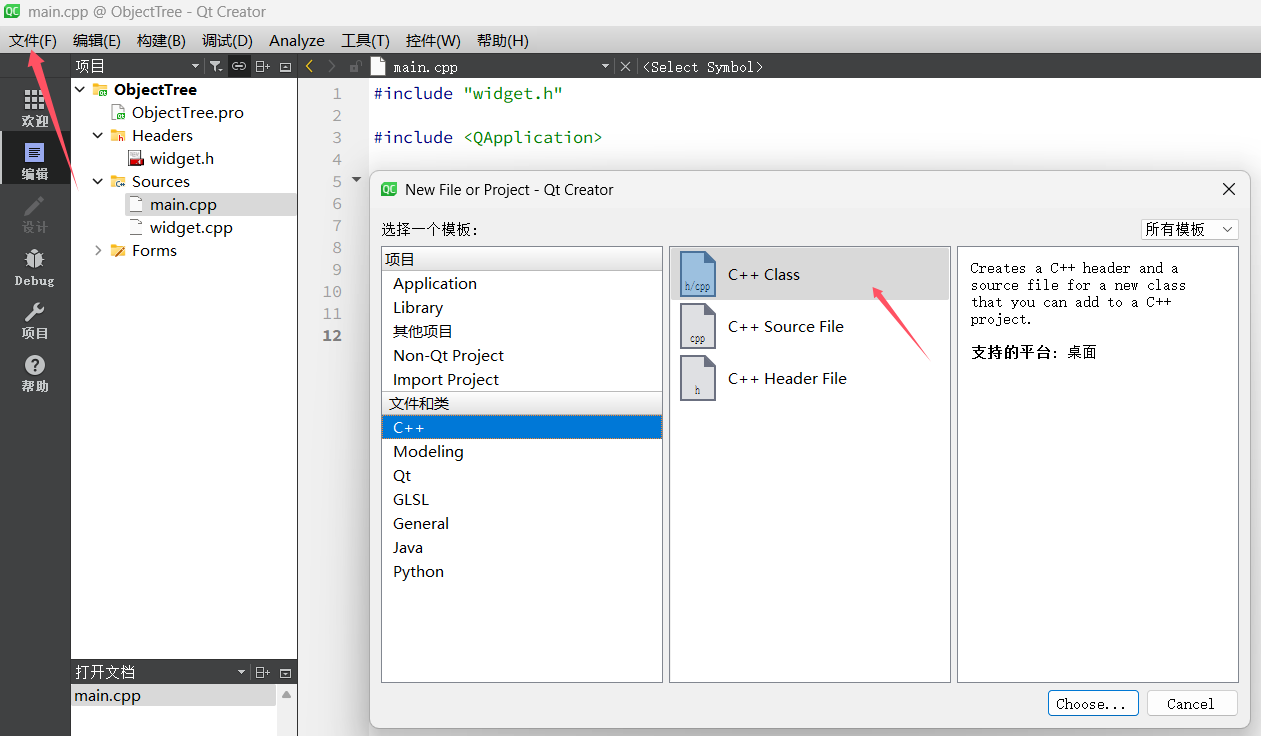
Task: Select Java category
Action: click(521, 547)
